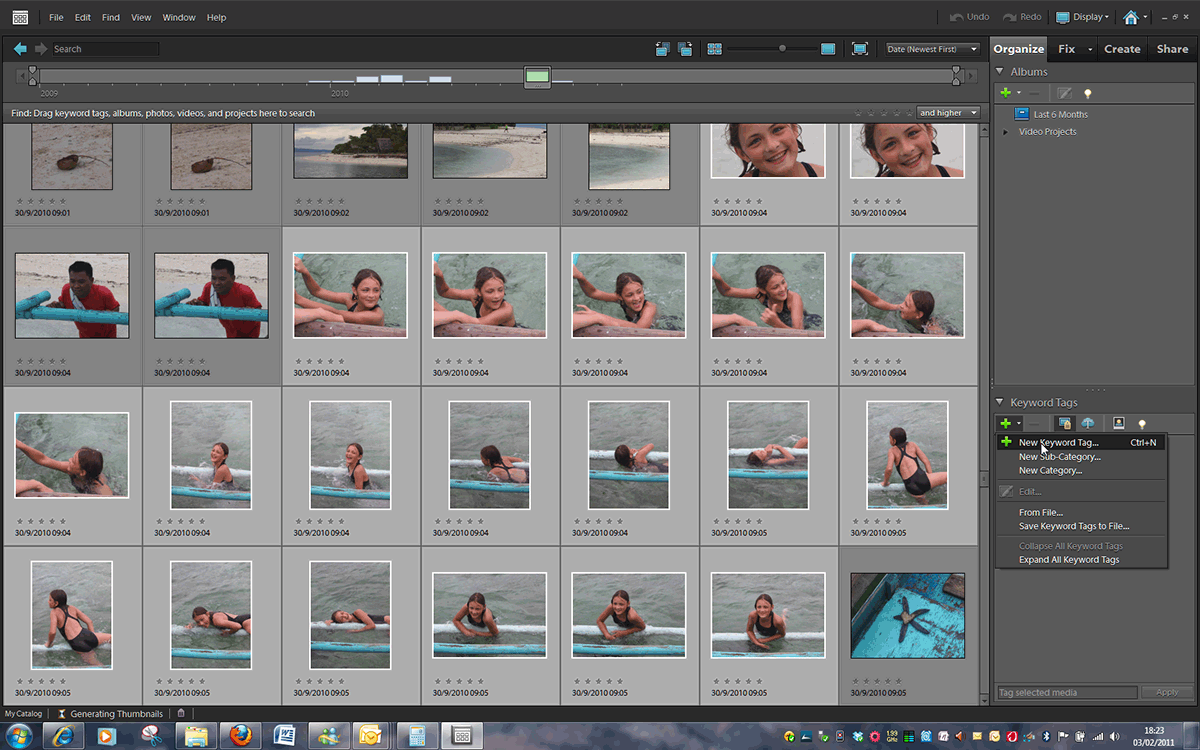
Task: Collapse the Albums panel
Action: pyautogui.click(x=999, y=72)
